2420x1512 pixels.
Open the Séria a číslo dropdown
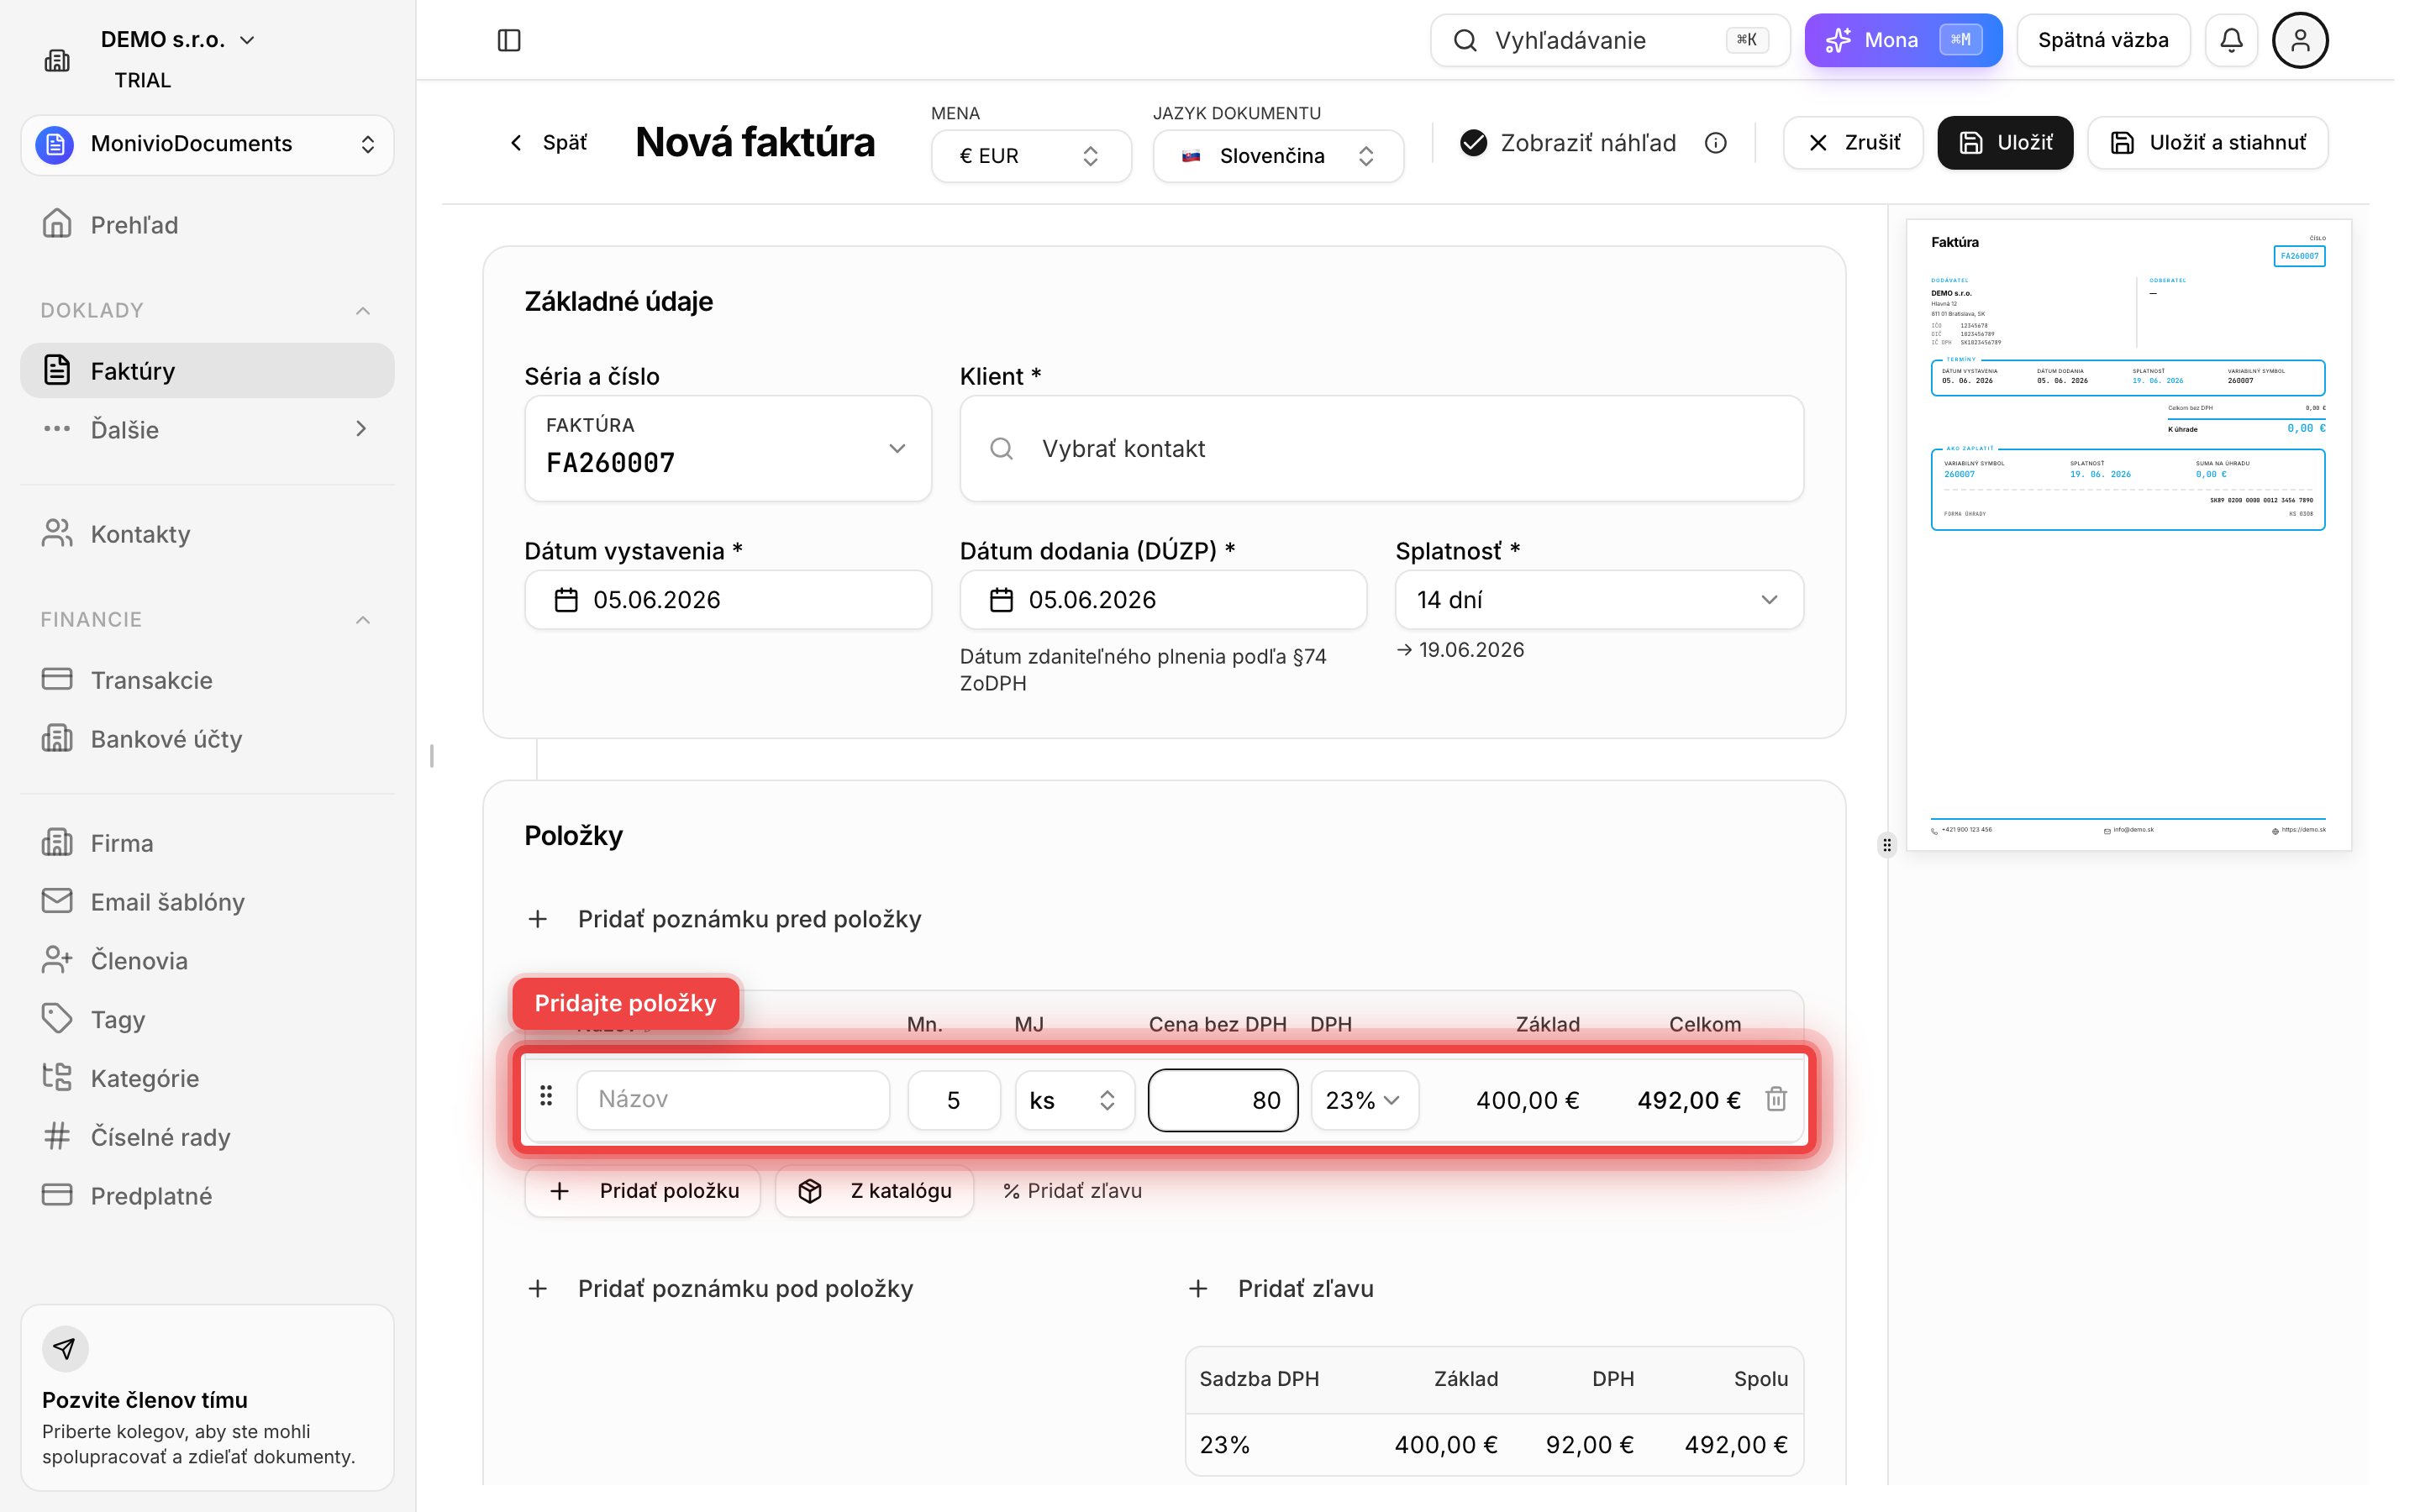click(x=728, y=448)
